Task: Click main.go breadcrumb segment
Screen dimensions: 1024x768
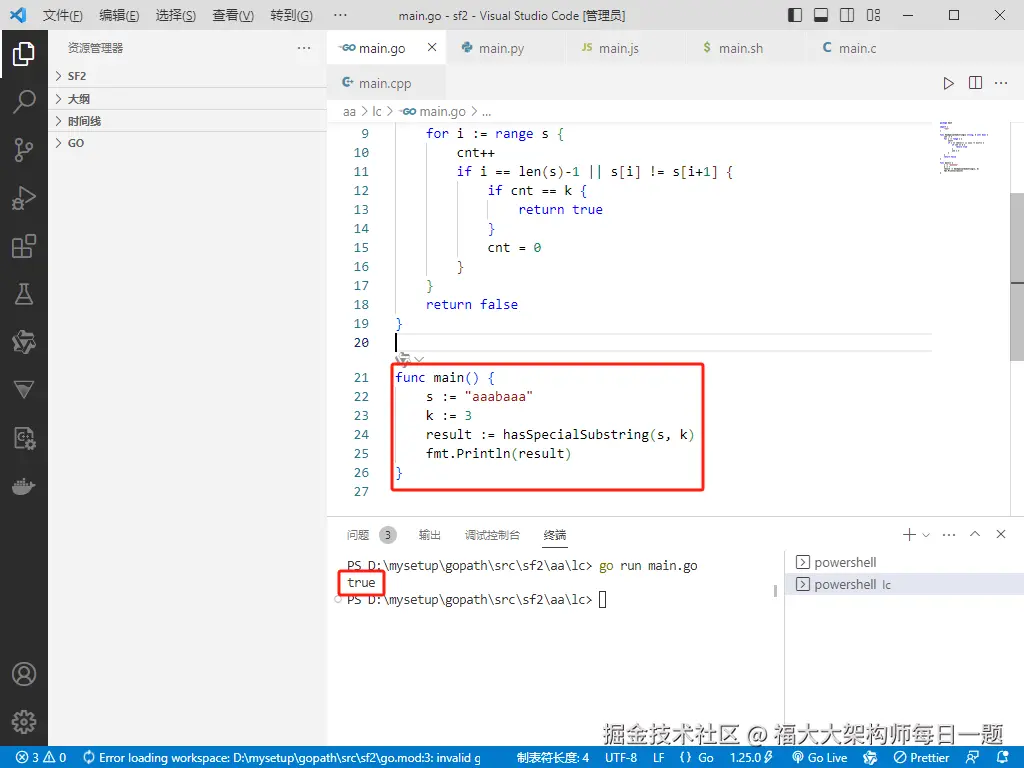Action: click(435, 112)
